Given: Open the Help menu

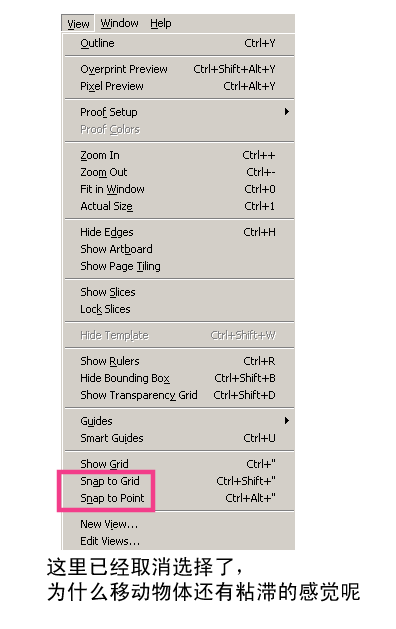Looking at the screenshot, I should [160, 23].
